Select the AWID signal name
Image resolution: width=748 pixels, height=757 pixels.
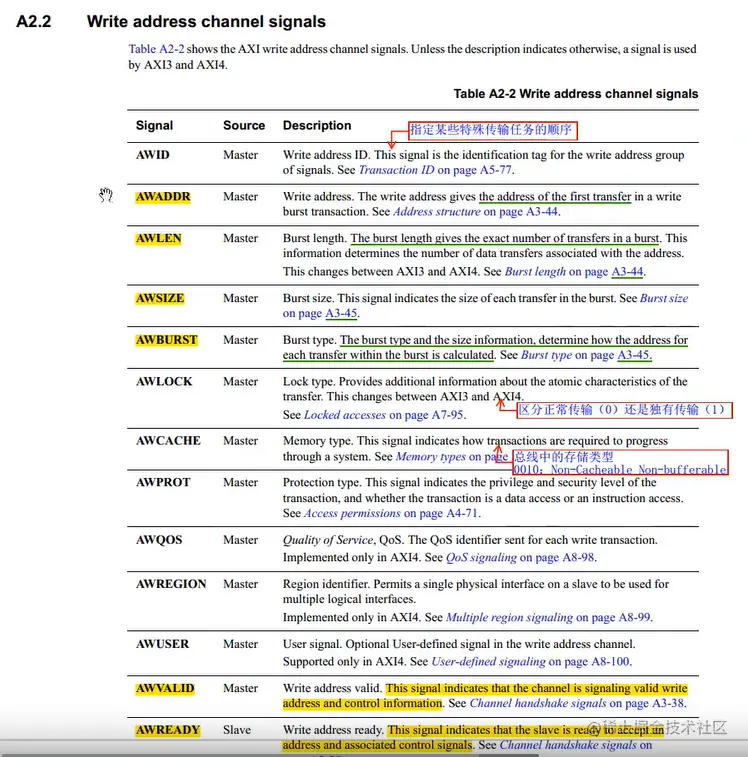pyautogui.click(x=153, y=154)
